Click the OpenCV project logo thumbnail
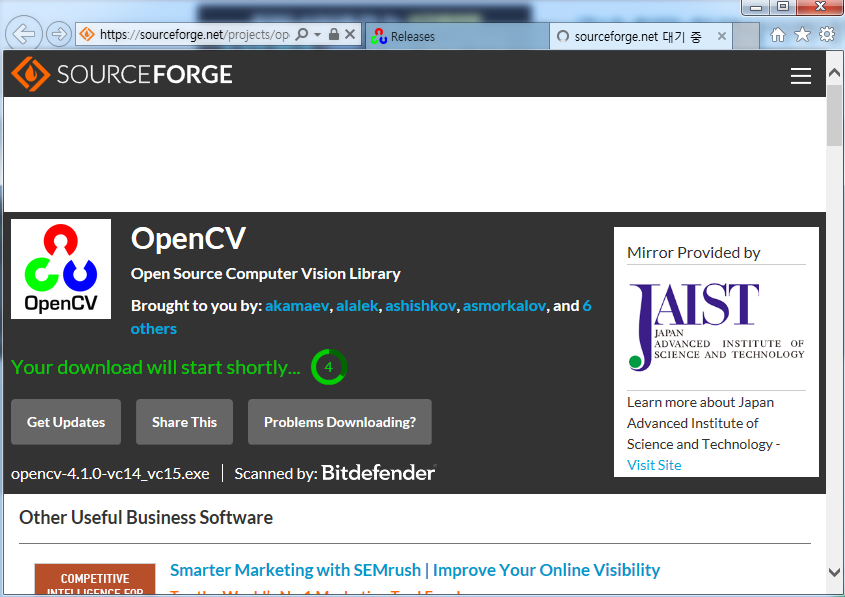Image resolution: width=845 pixels, height=597 pixels. pyautogui.click(x=61, y=269)
